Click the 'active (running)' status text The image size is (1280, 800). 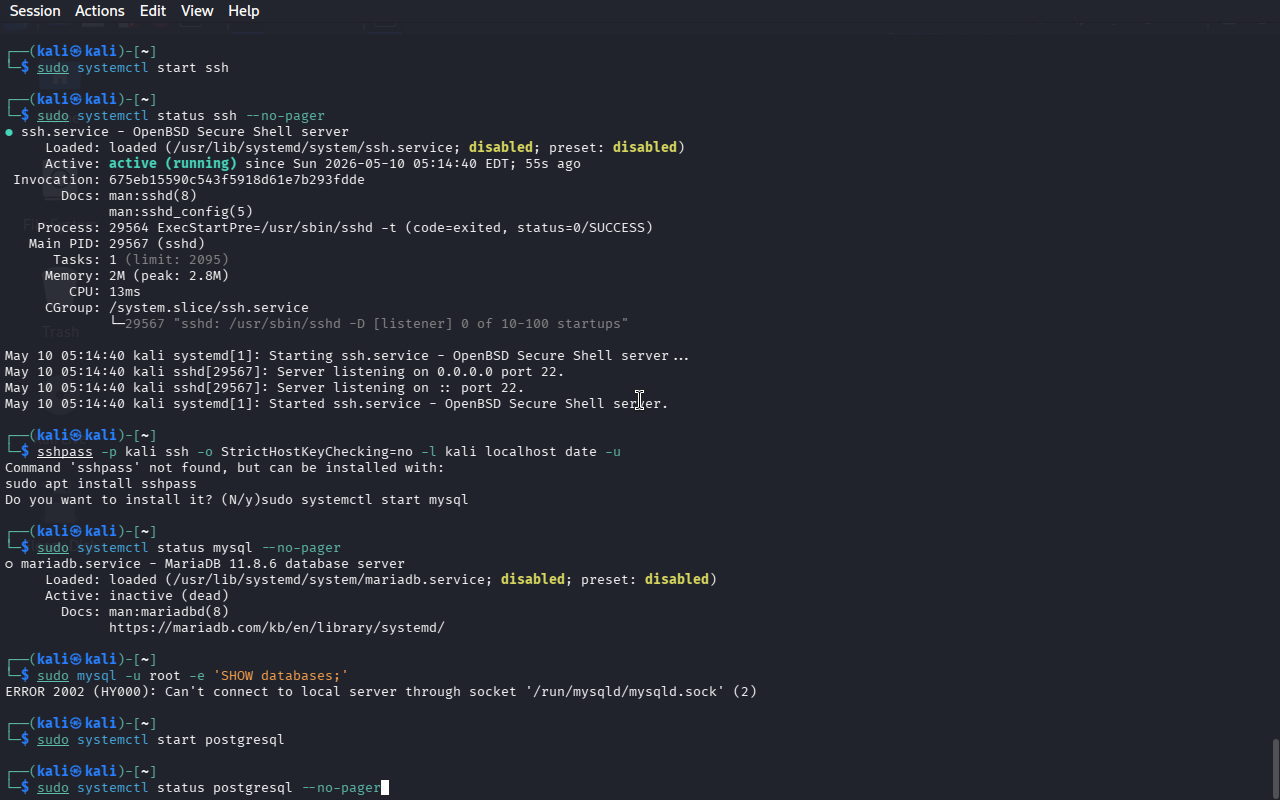173,163
